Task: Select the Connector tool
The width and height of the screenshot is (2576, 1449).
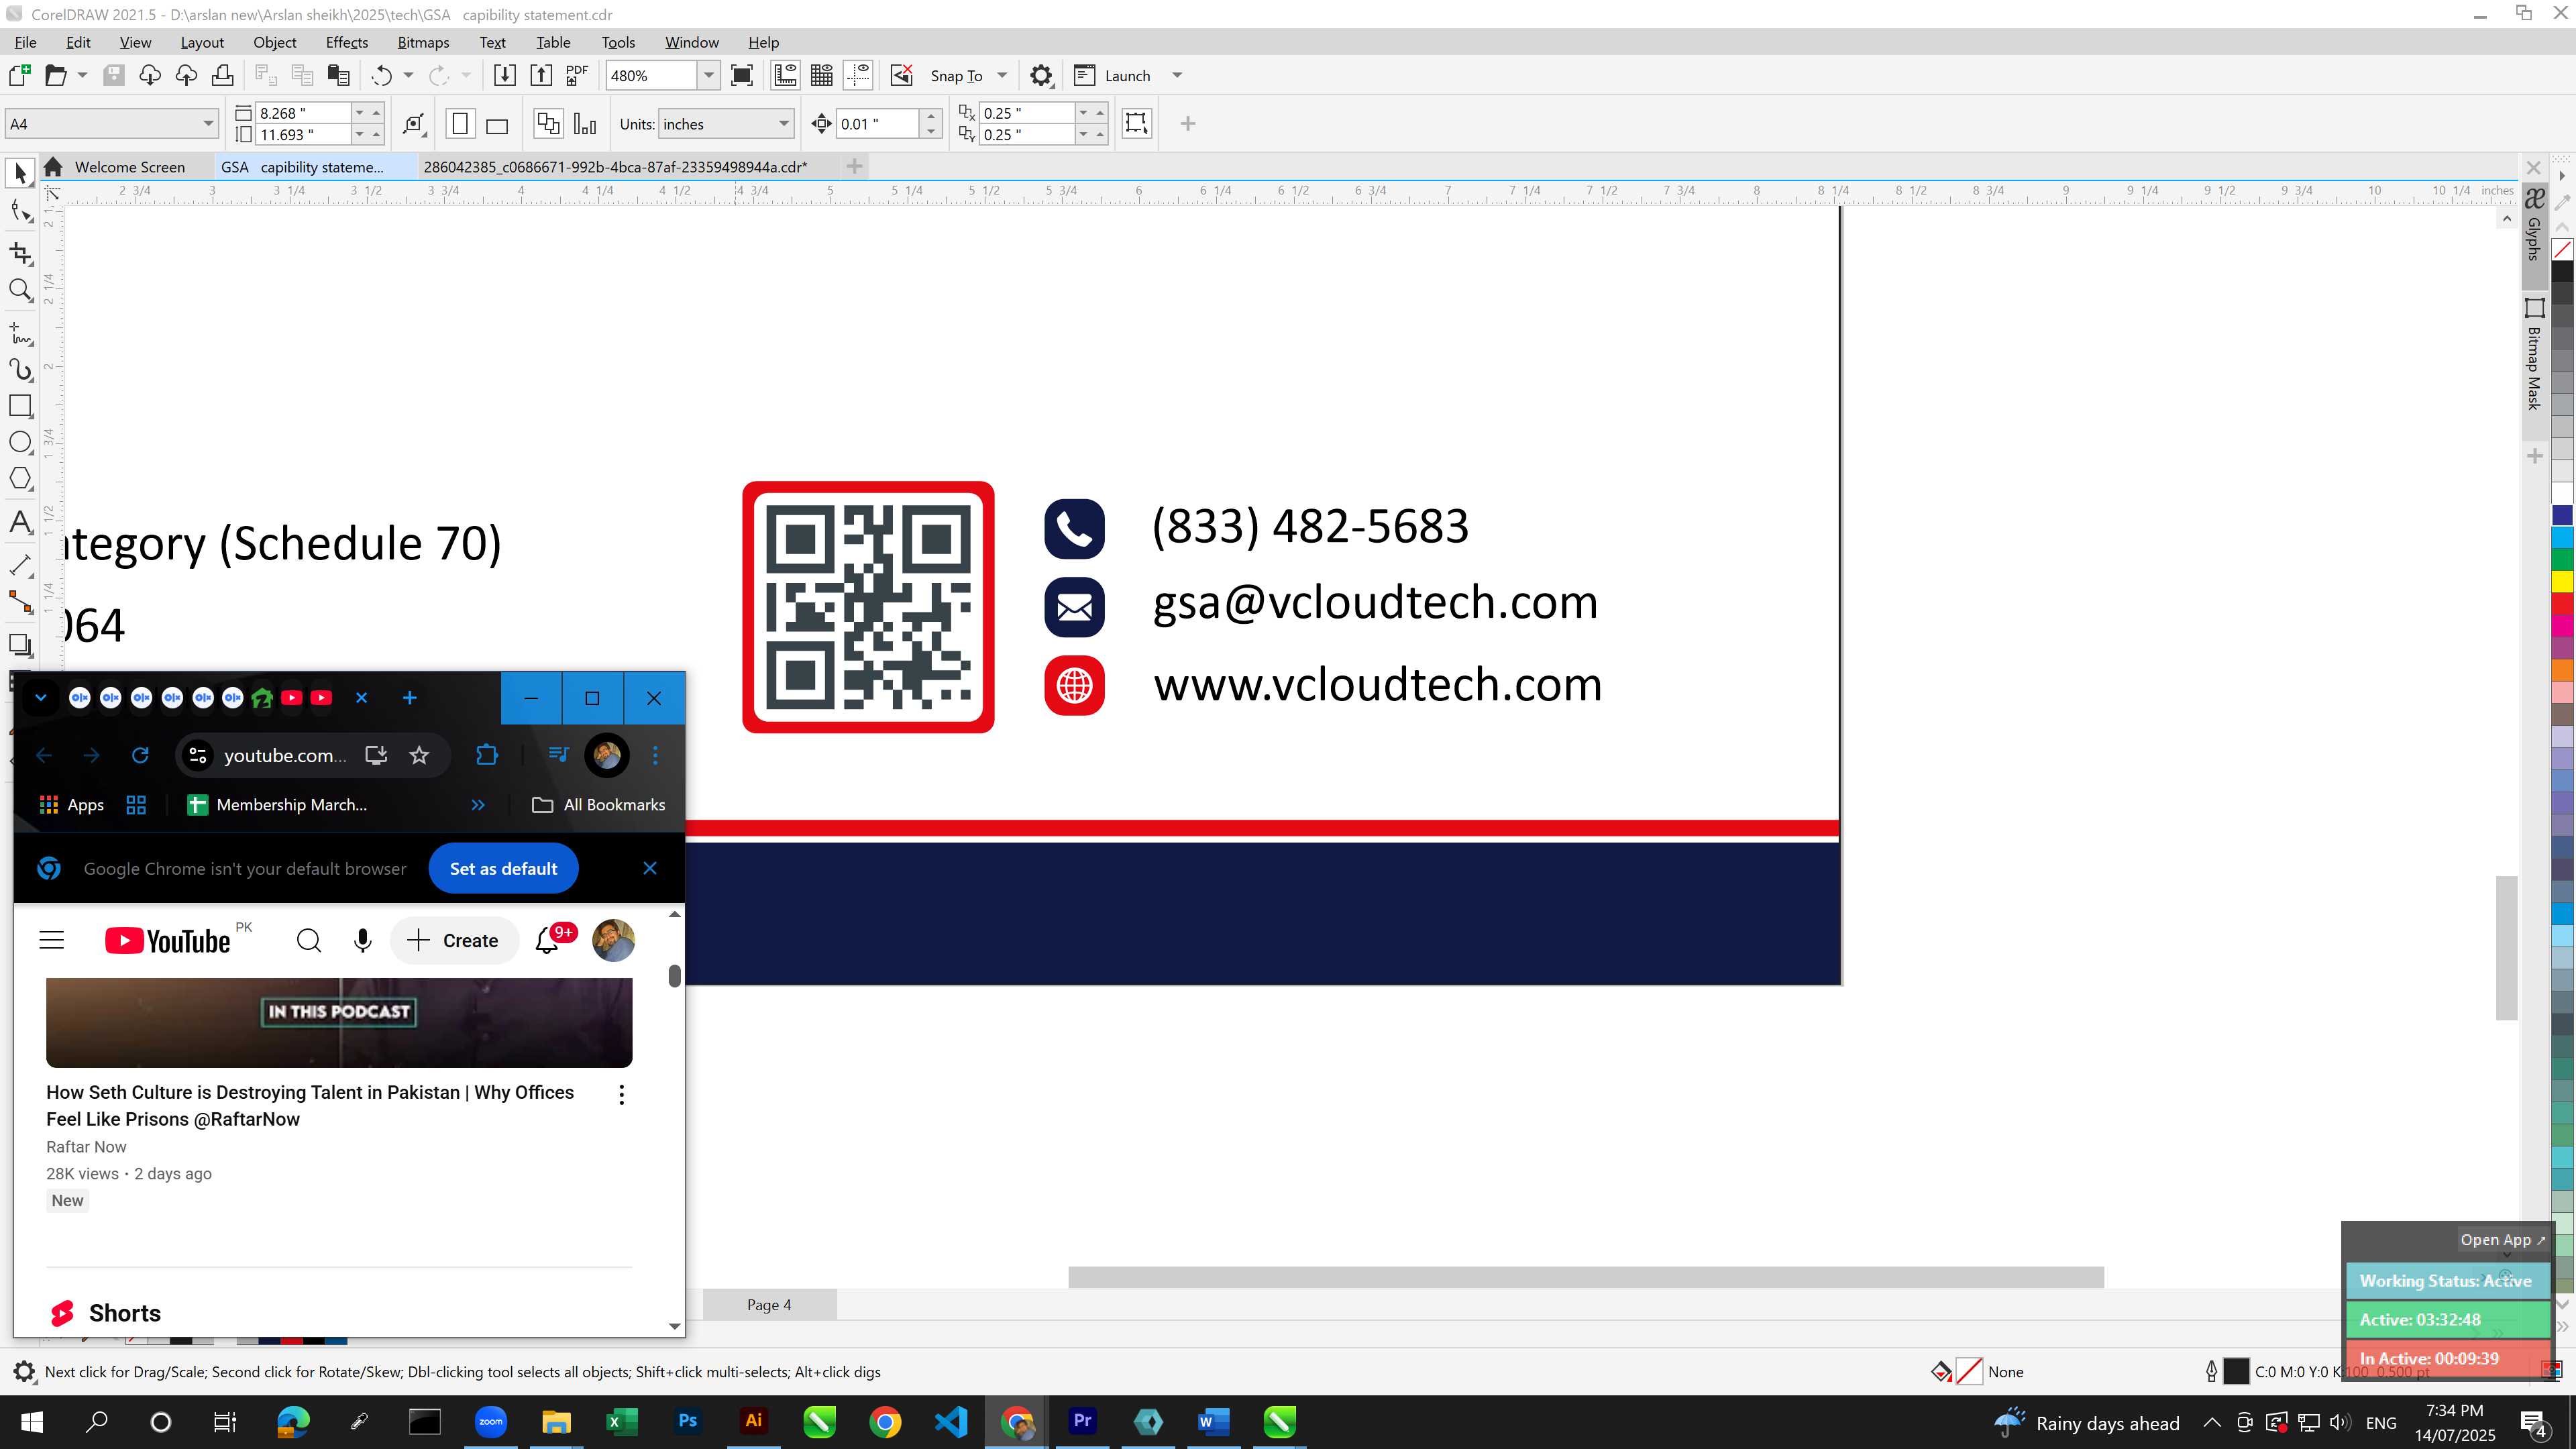Action: (20, 602)
